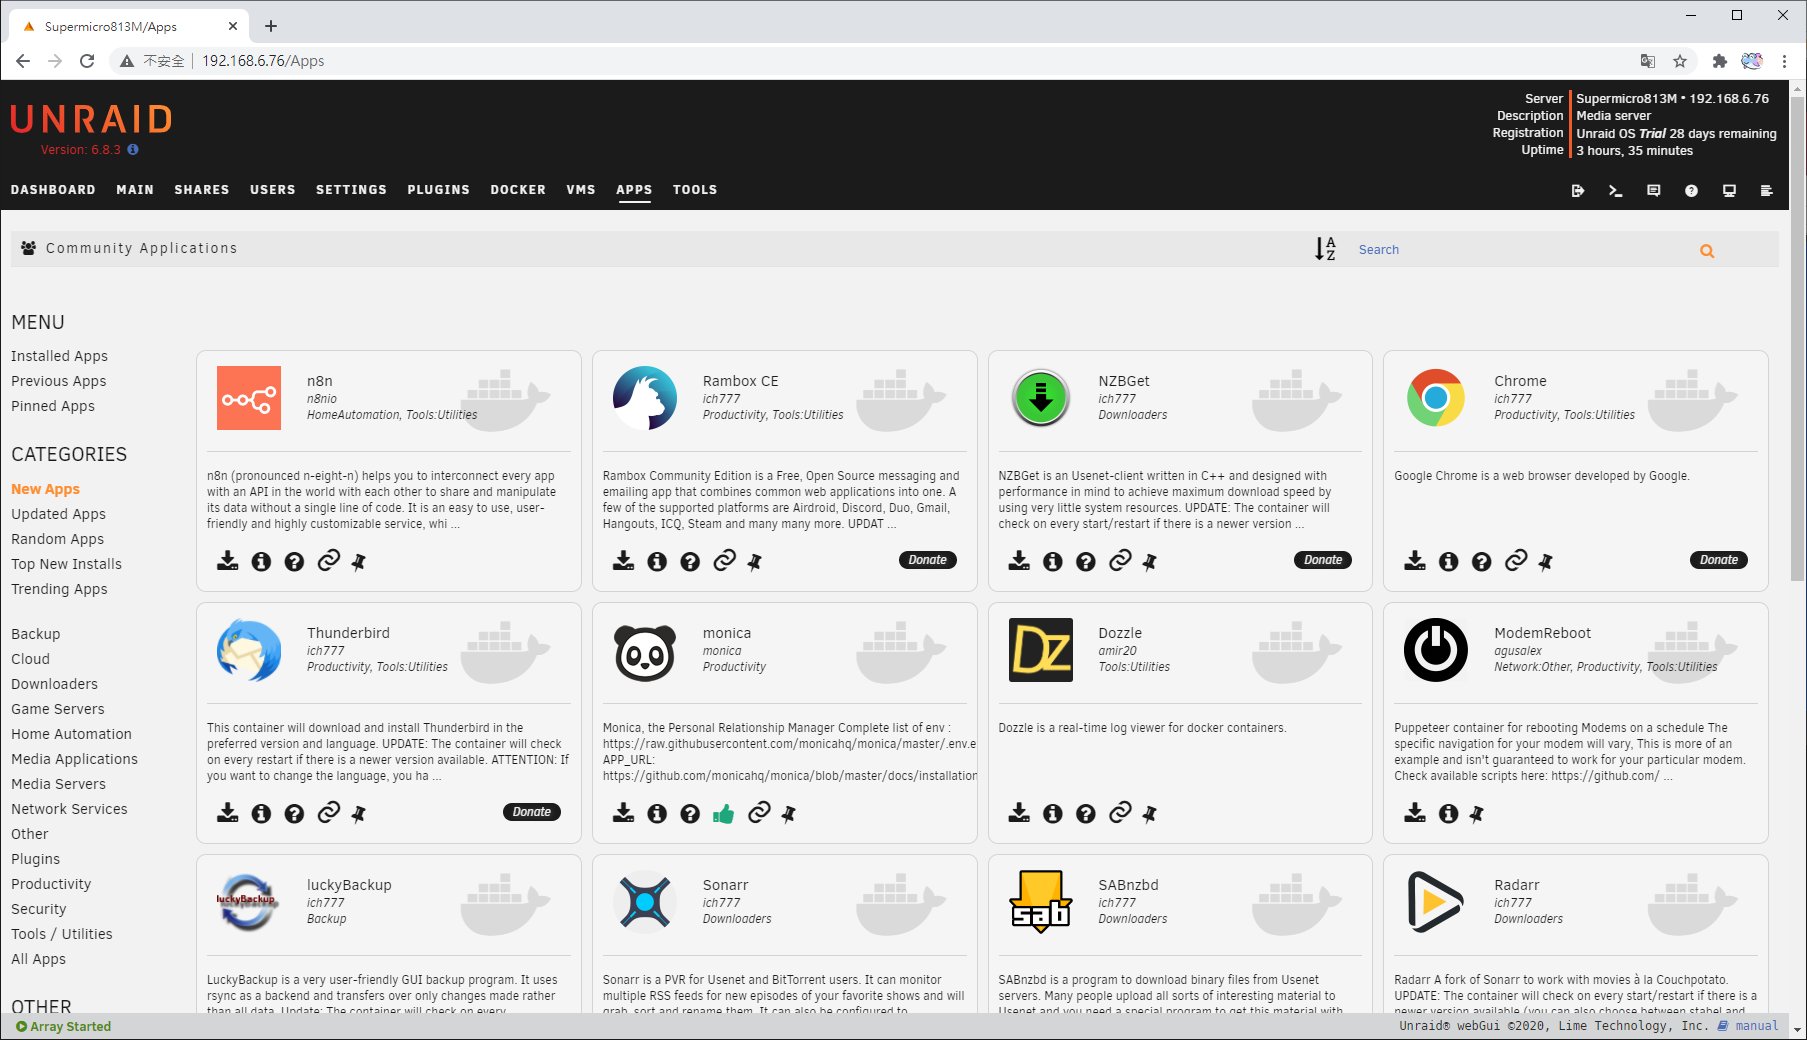Click Donate button on NZBGet card

1322,560
